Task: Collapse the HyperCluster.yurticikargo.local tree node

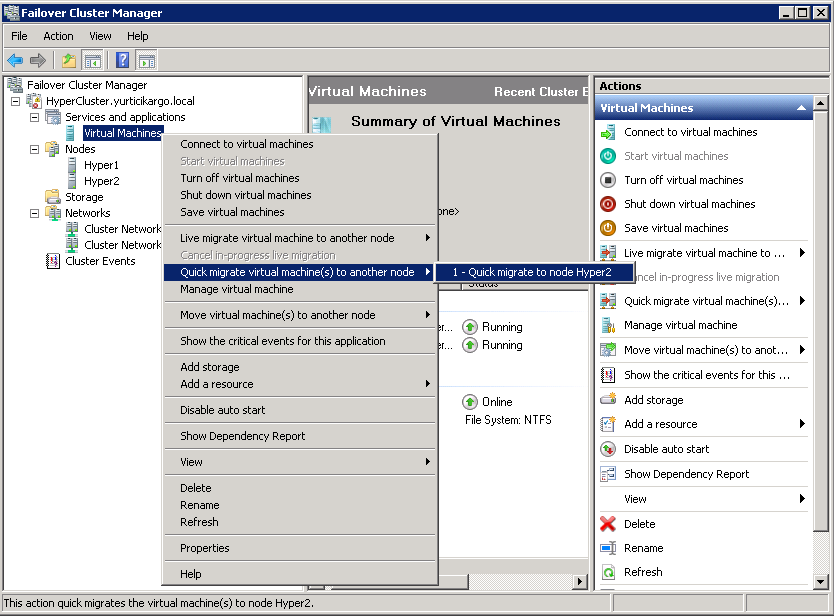Action: 15,101
